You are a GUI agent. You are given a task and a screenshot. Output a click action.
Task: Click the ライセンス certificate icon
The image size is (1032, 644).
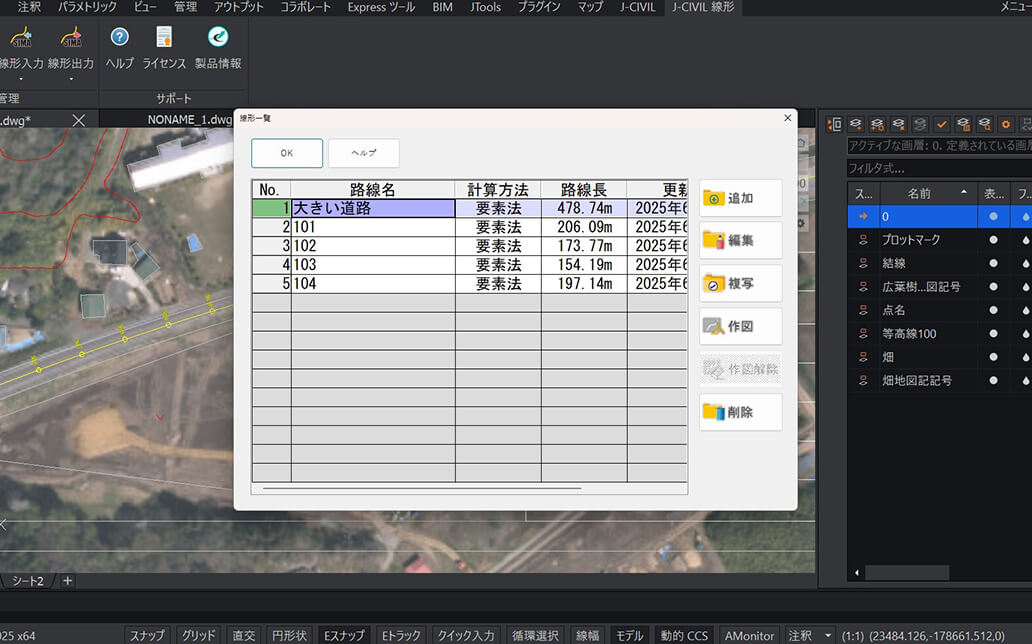pos(164,38)
